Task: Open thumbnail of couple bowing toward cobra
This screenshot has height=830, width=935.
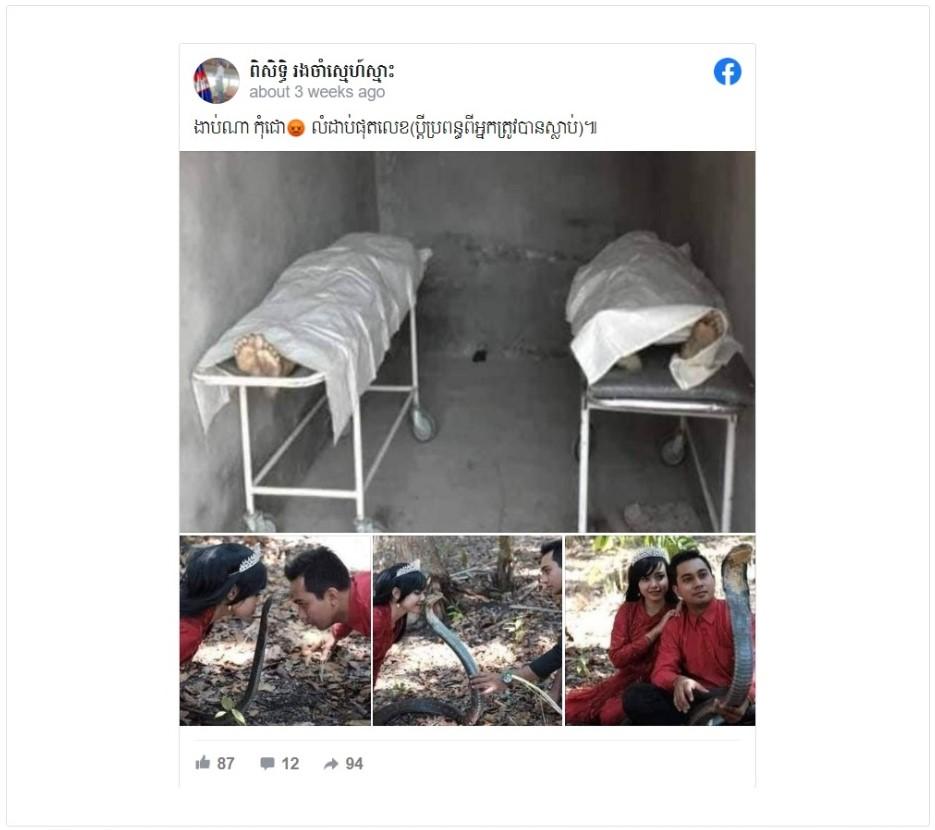Action: 275,630
